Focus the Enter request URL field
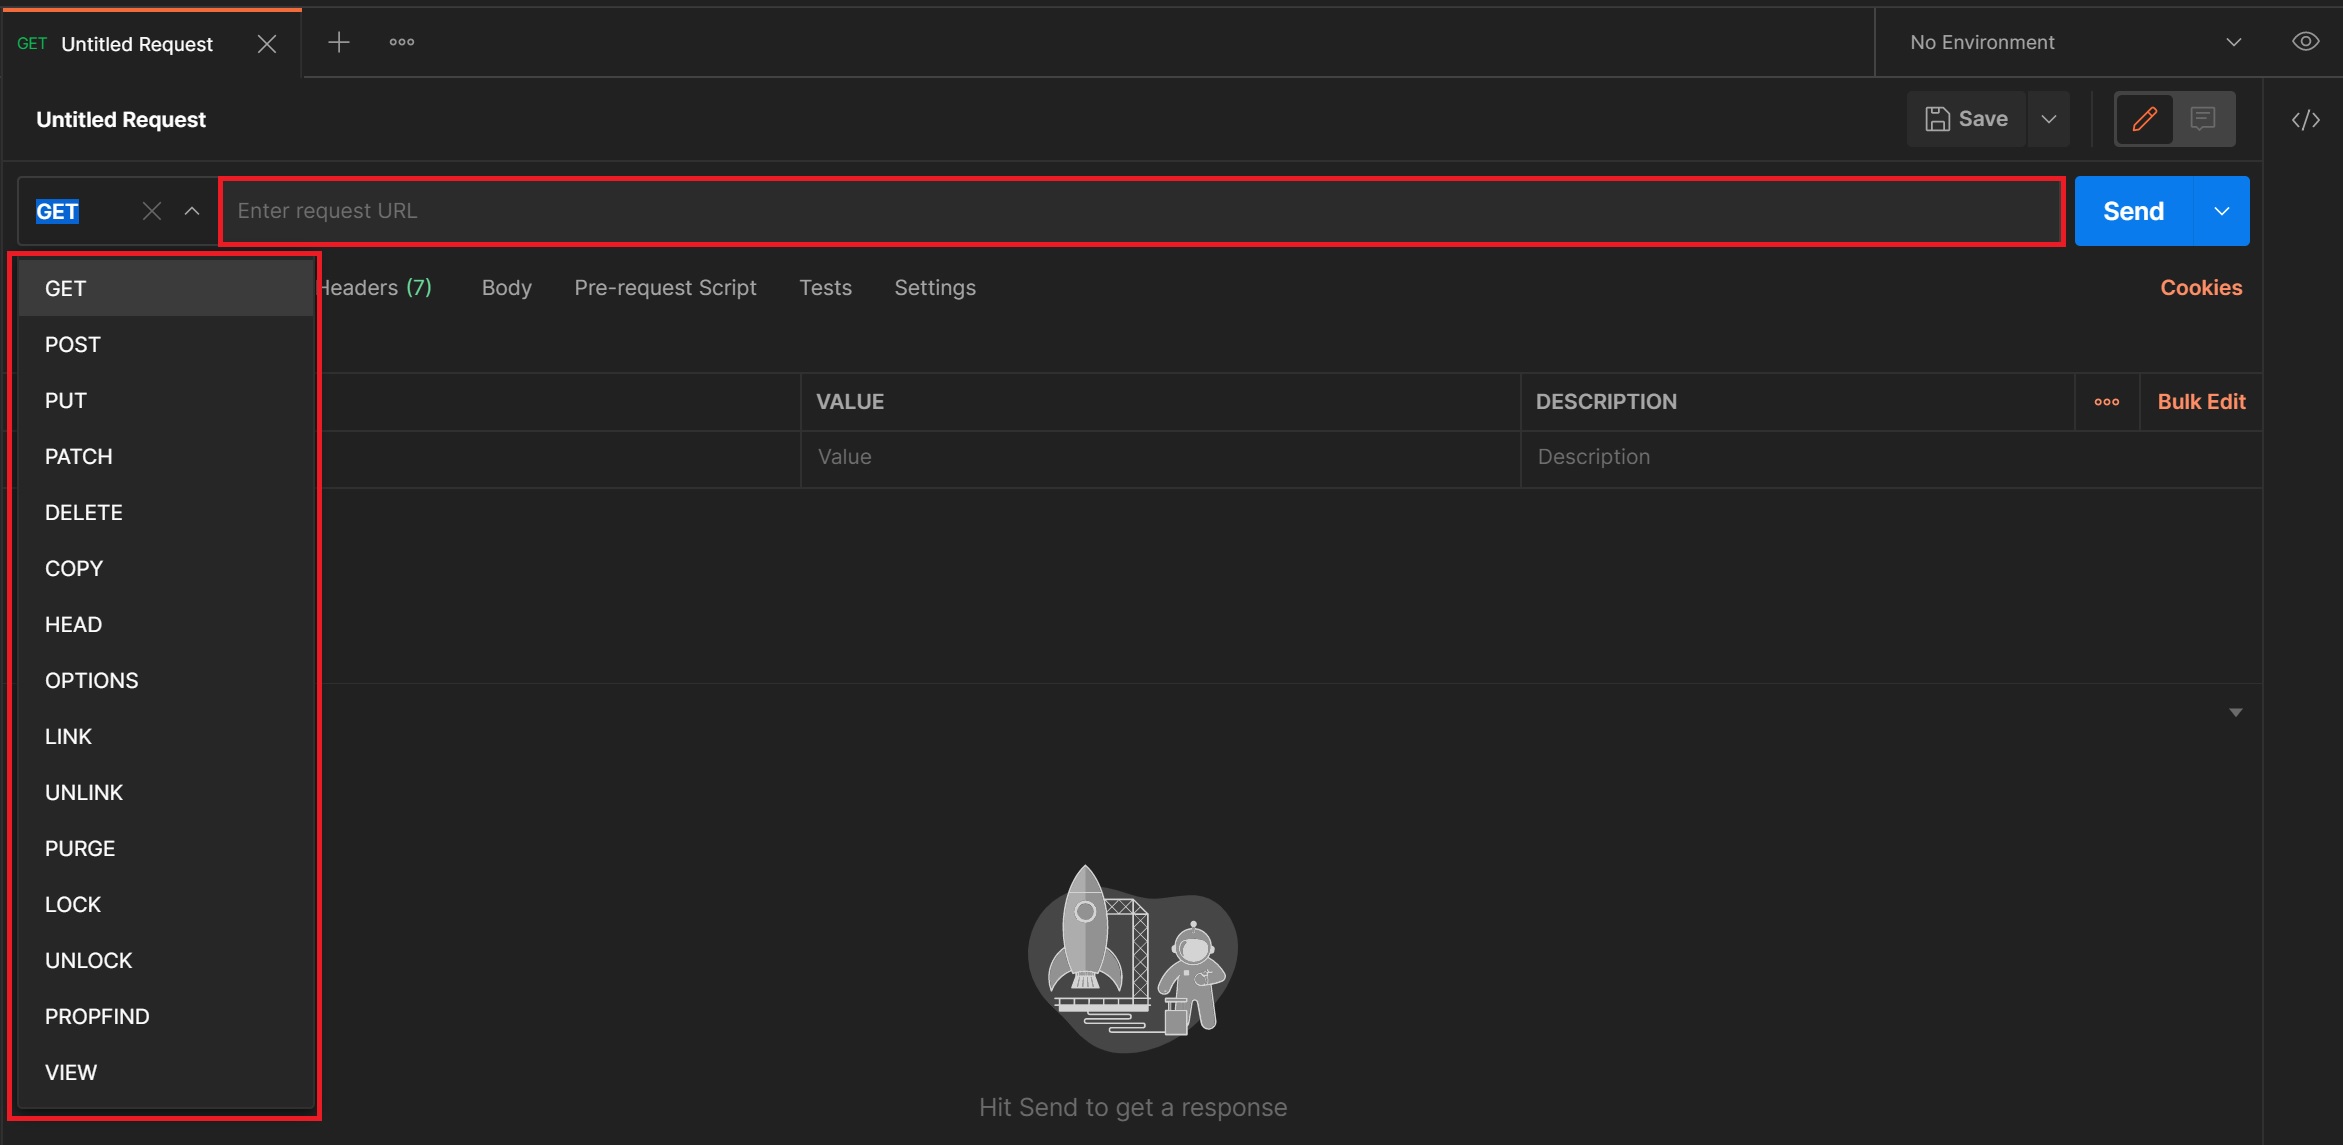Viewport: 2343px width, 1145px height. [x=1140, y=211]
